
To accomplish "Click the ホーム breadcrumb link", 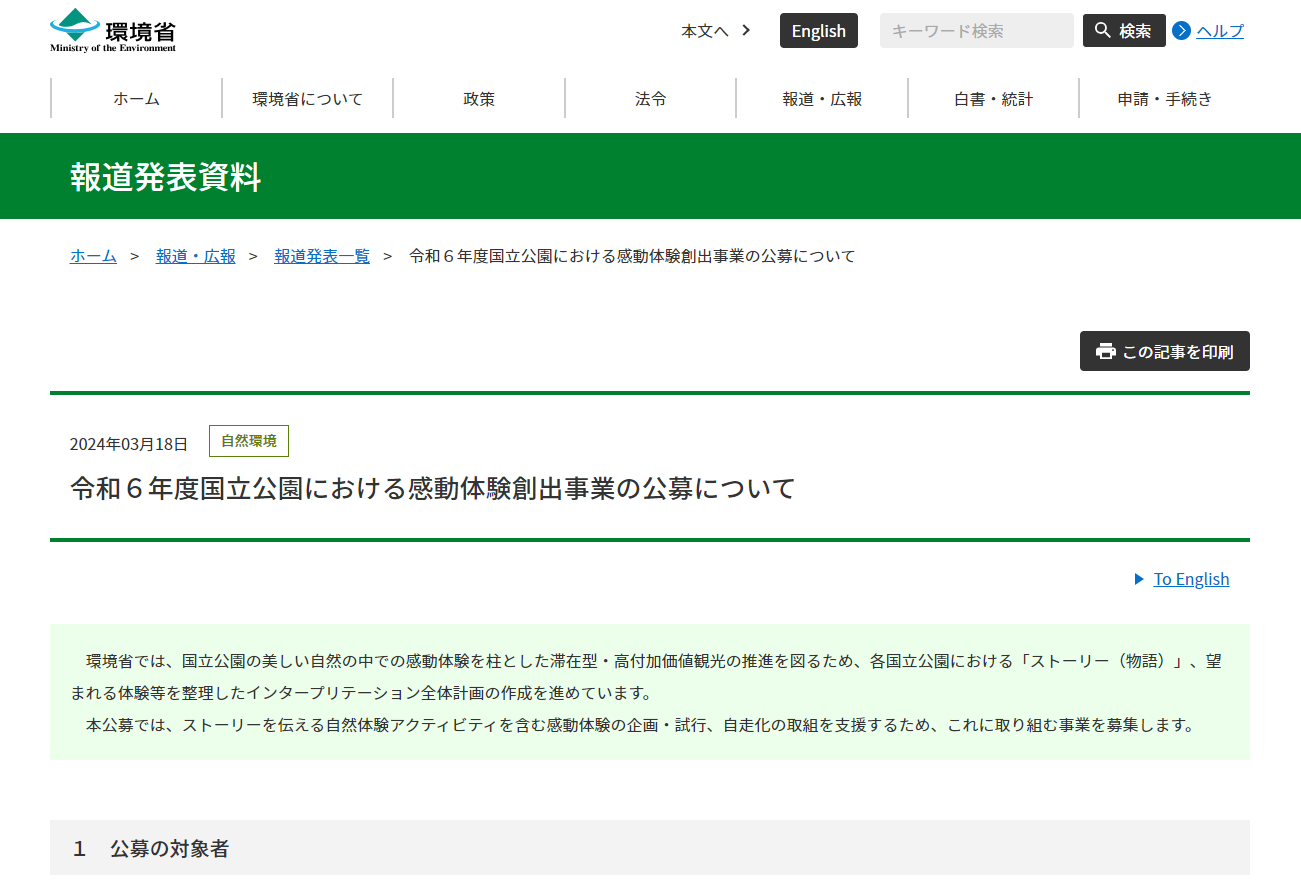I will (x=93, y=256).
